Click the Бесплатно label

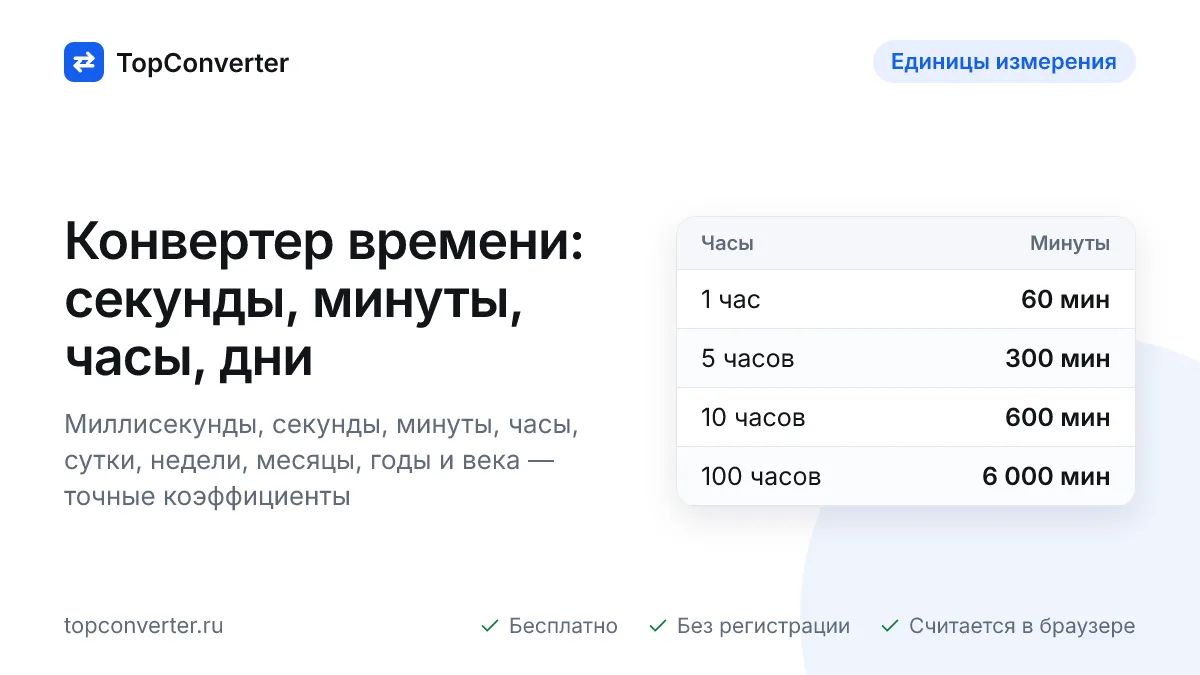click(x=563, y=626)
